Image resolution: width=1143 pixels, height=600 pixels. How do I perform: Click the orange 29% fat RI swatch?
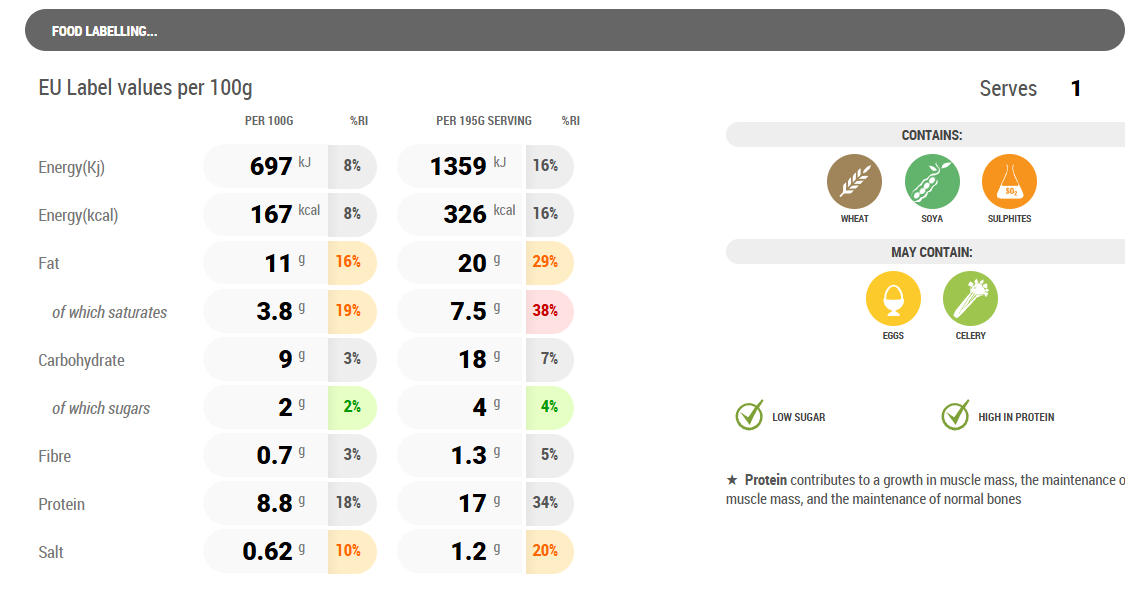click(546, 263)
